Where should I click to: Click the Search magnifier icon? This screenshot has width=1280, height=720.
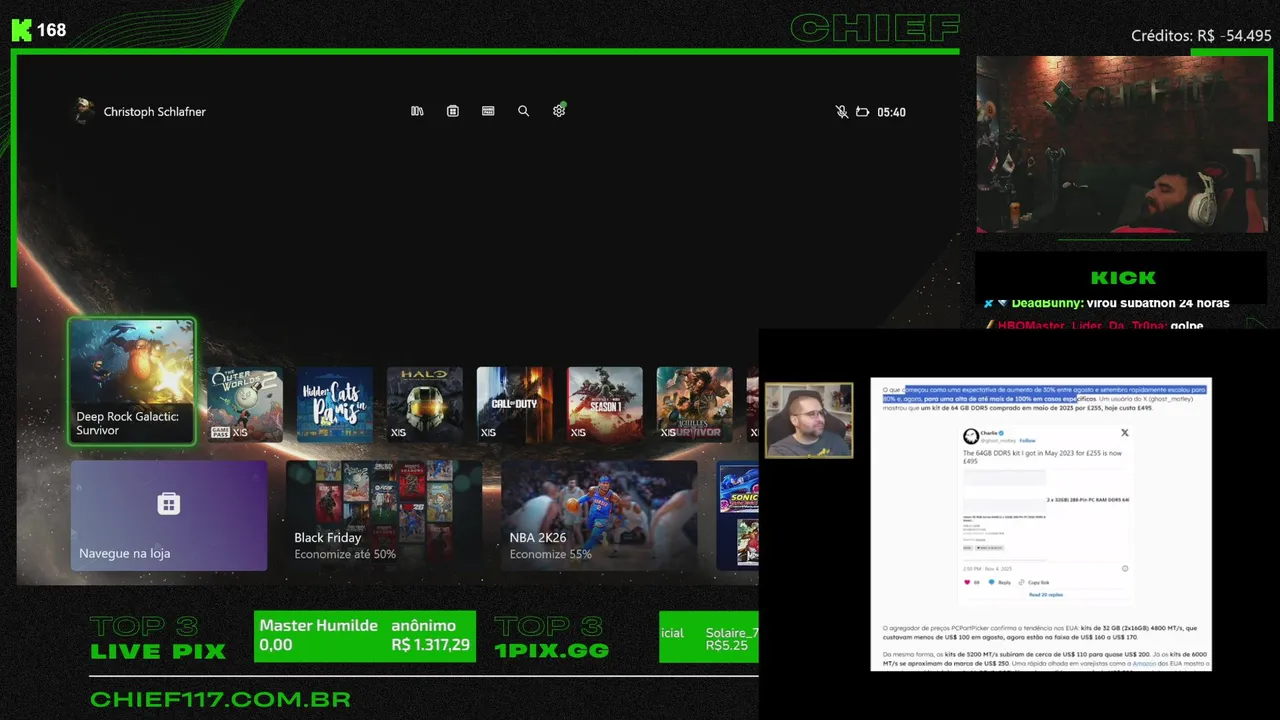click(523, 111)
